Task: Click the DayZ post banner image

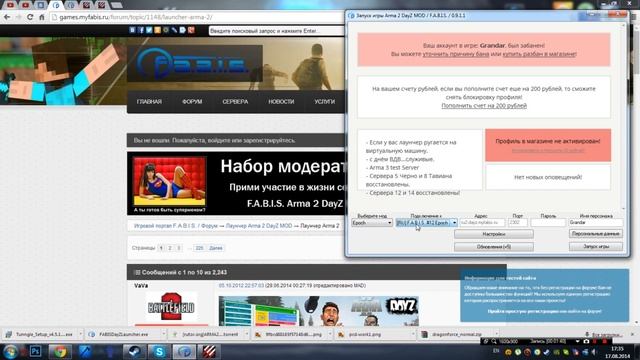Action: pos(319,311)
